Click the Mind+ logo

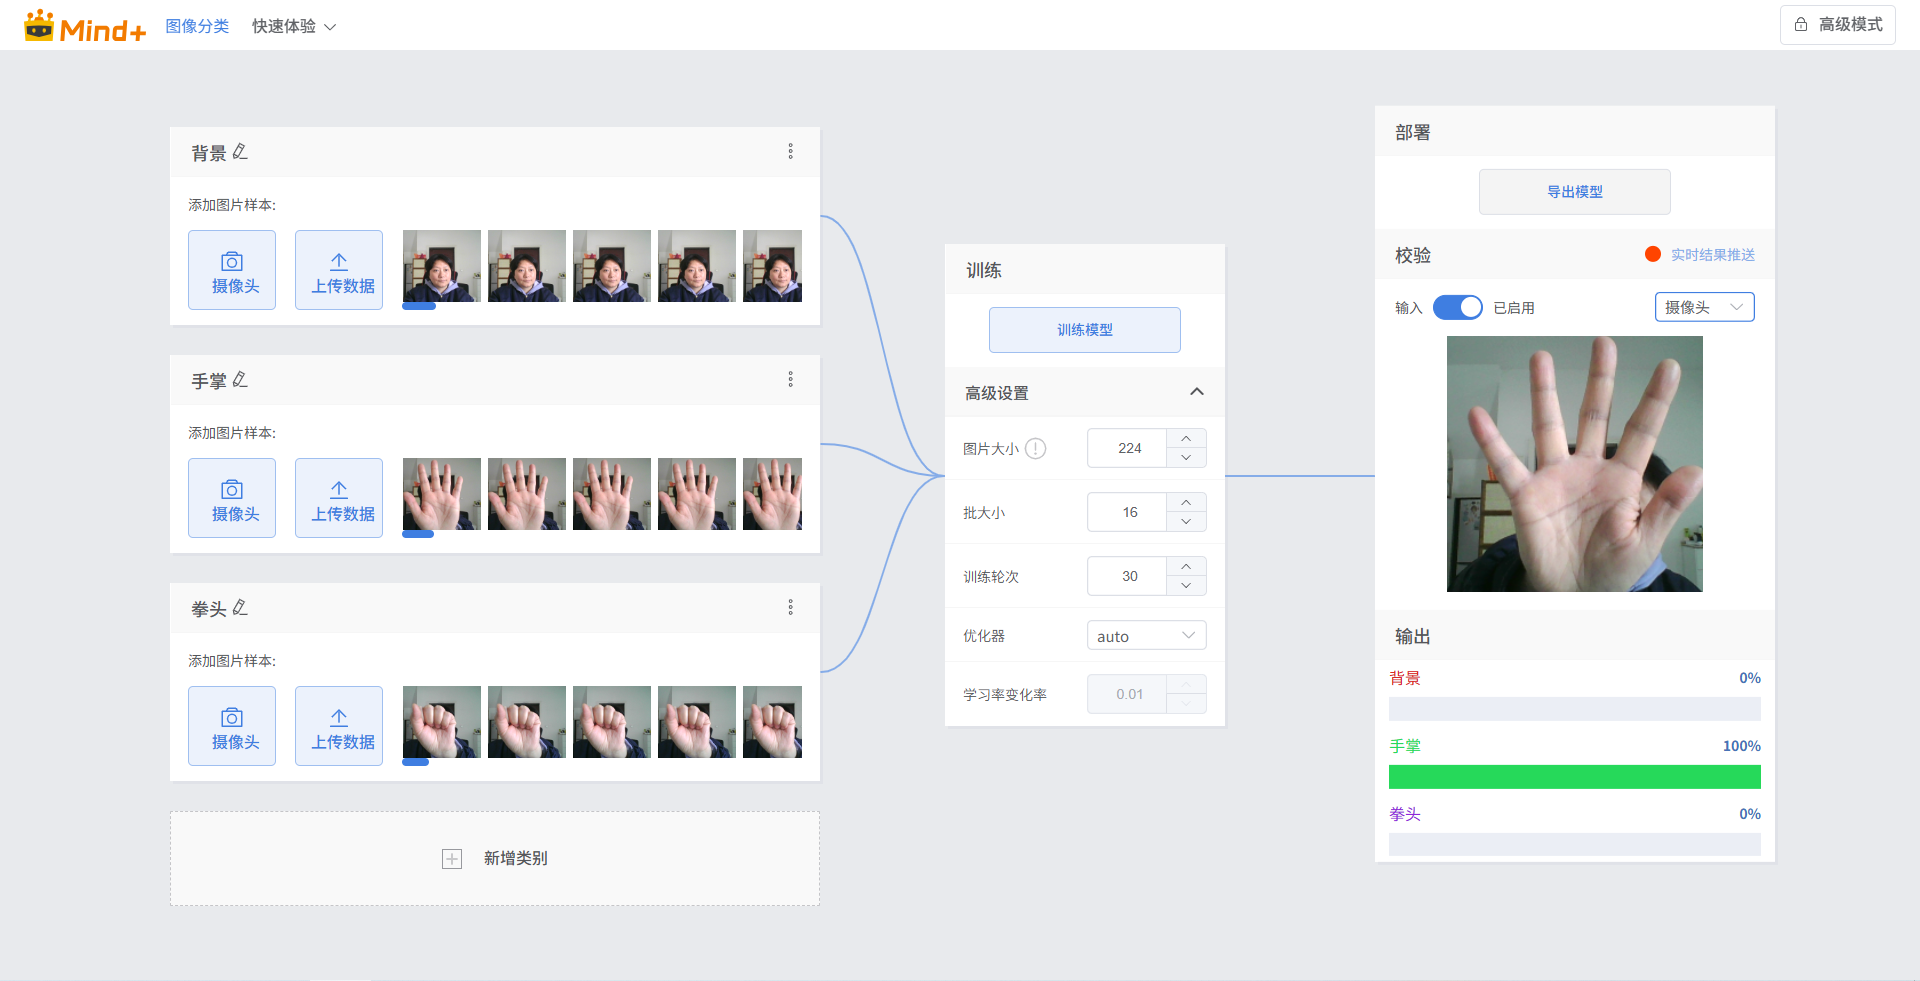pos(85,27)
